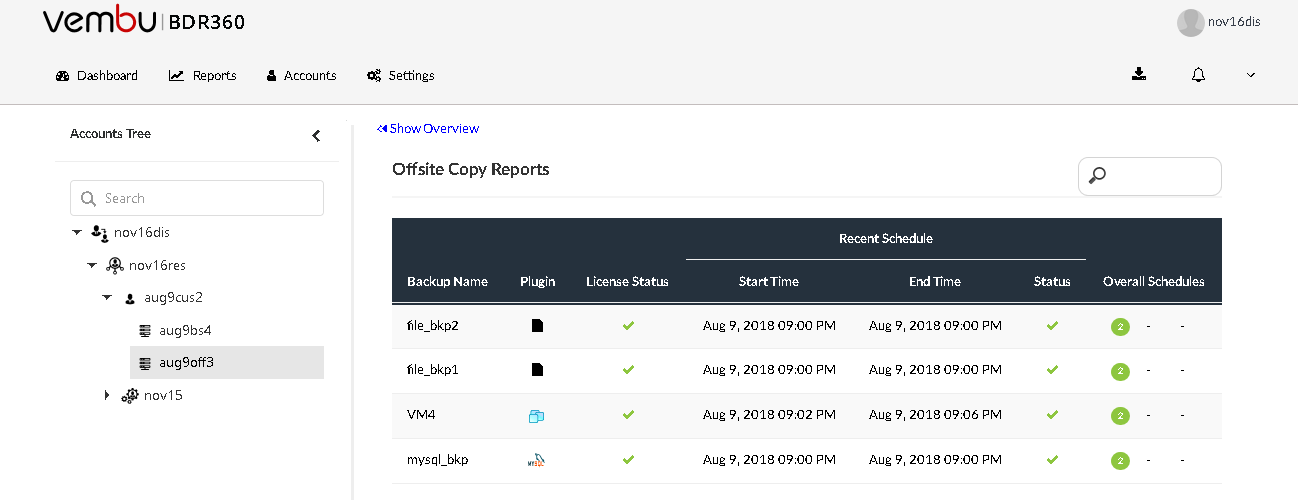
Task: Click the download icon in header
Action: (1138, 74)
